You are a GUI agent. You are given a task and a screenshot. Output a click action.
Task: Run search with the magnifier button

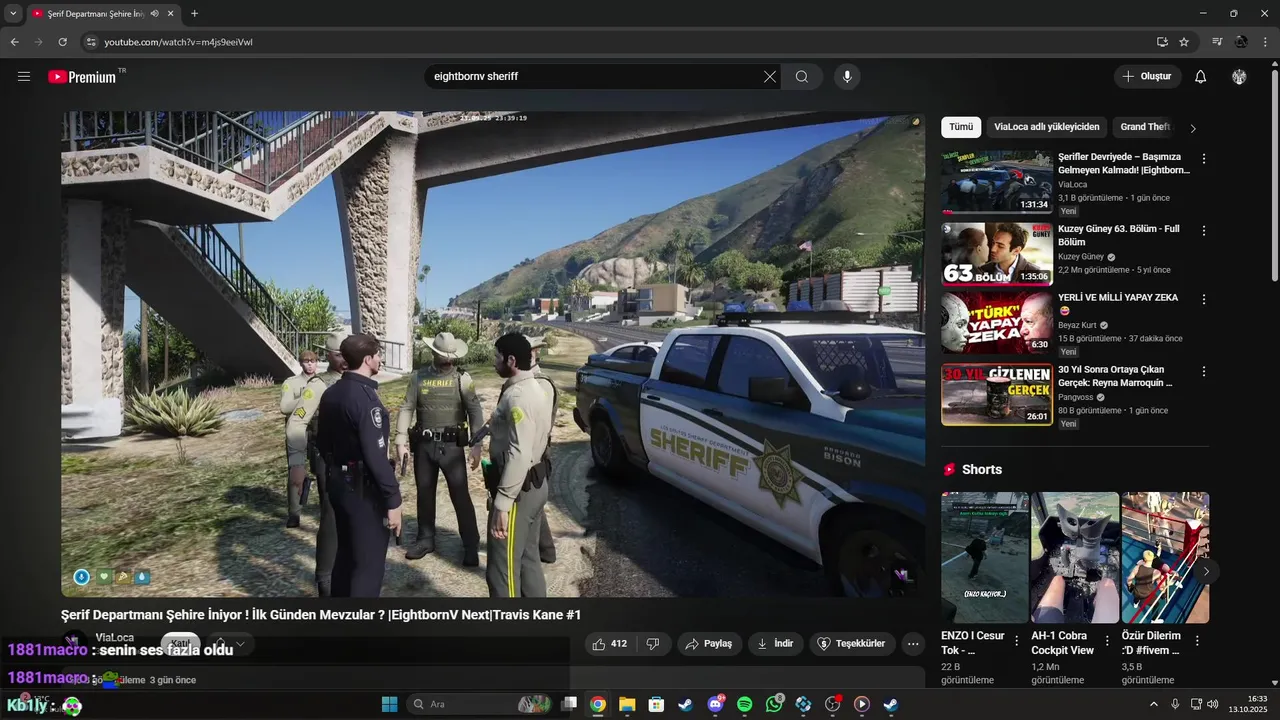(802, 76)
